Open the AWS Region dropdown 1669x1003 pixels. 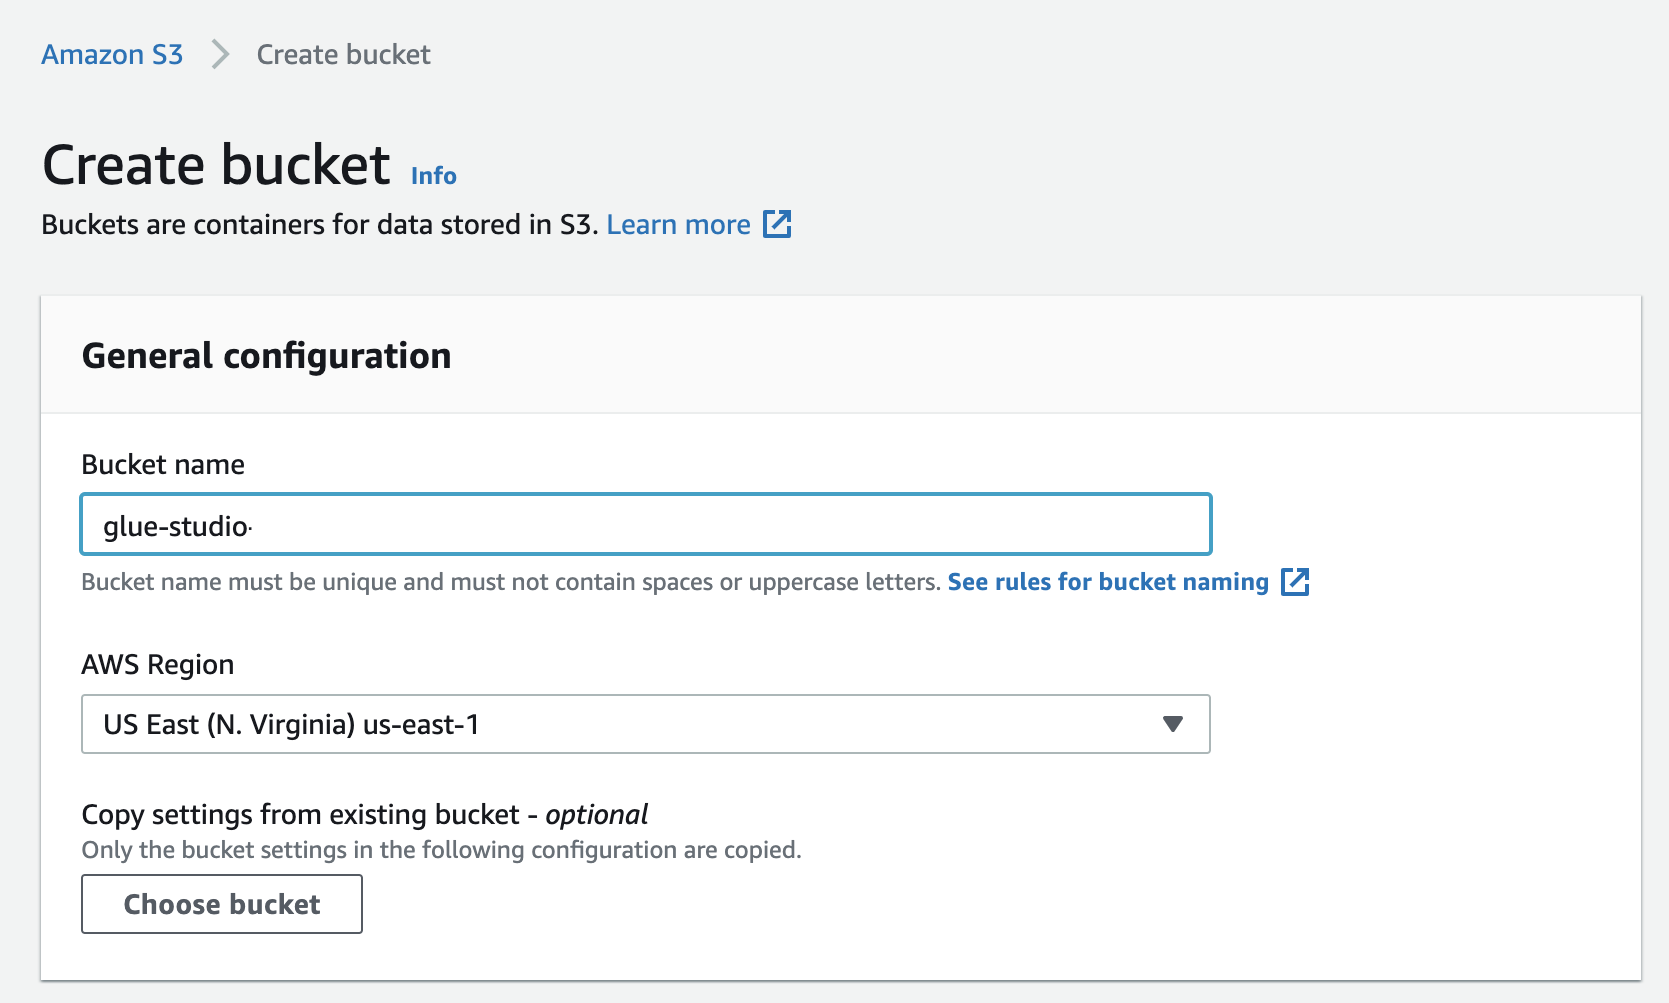pyautogui.click(x=646, y=724)
